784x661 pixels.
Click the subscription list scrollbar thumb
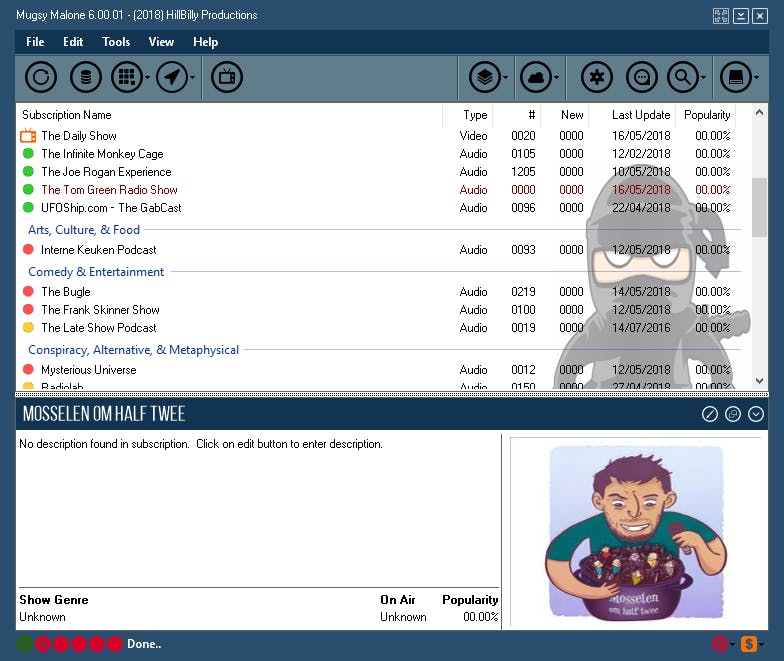pyautogui.click(x=759, y=207)
